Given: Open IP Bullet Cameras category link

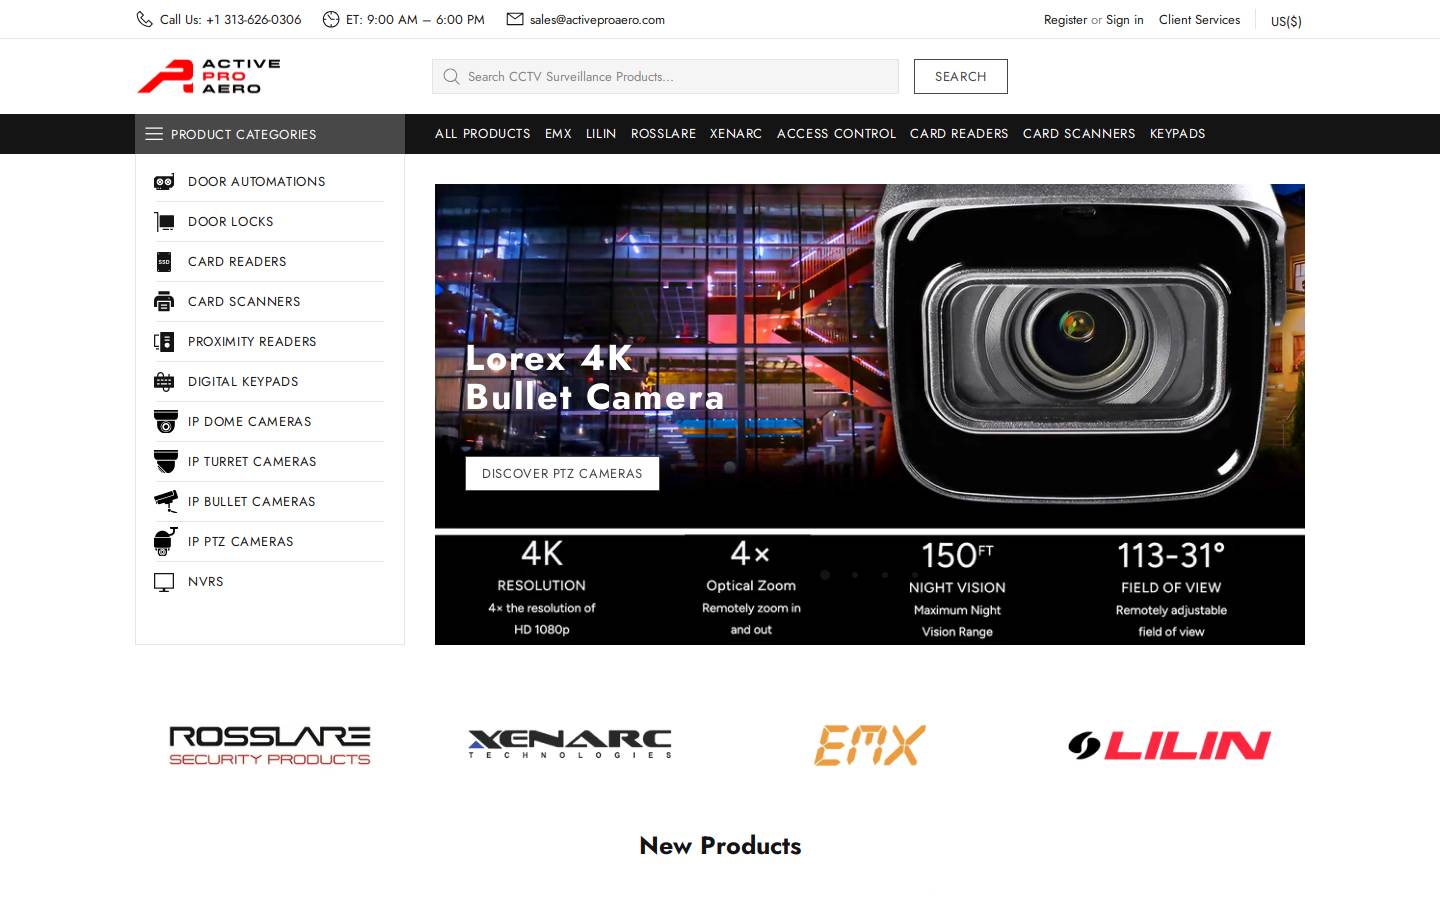Looking at the screenshot, I should [x=251, y=501].
